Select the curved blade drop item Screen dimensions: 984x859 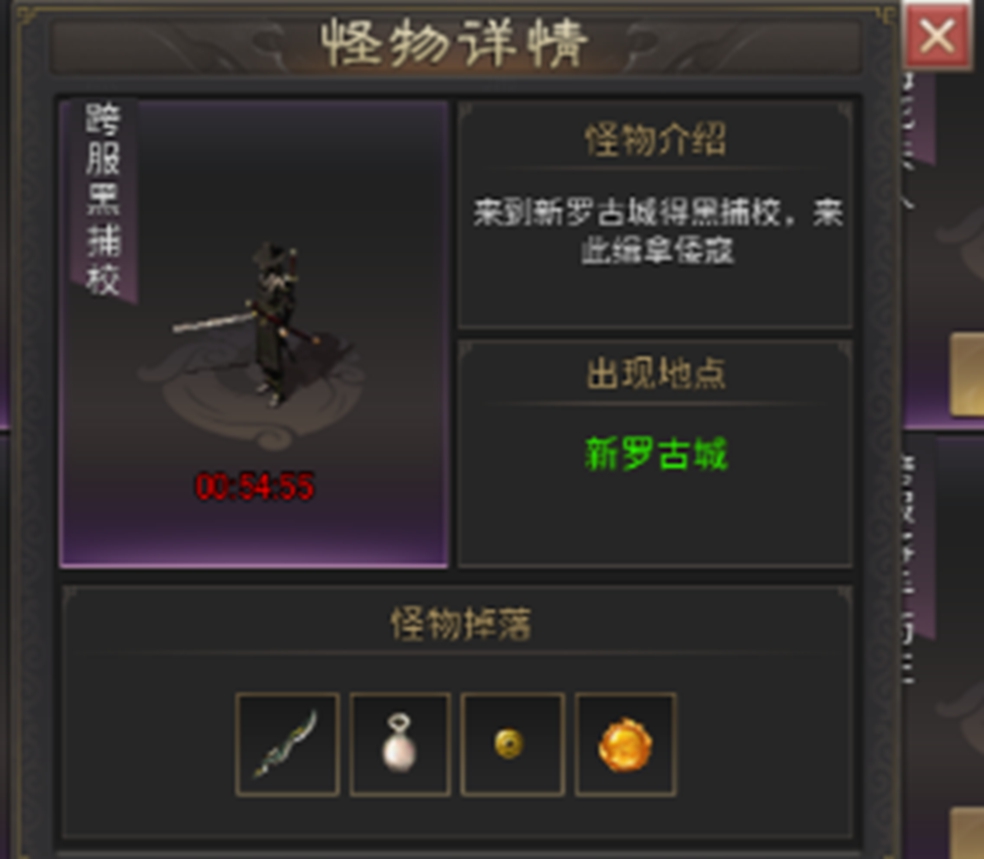(287, 744)
